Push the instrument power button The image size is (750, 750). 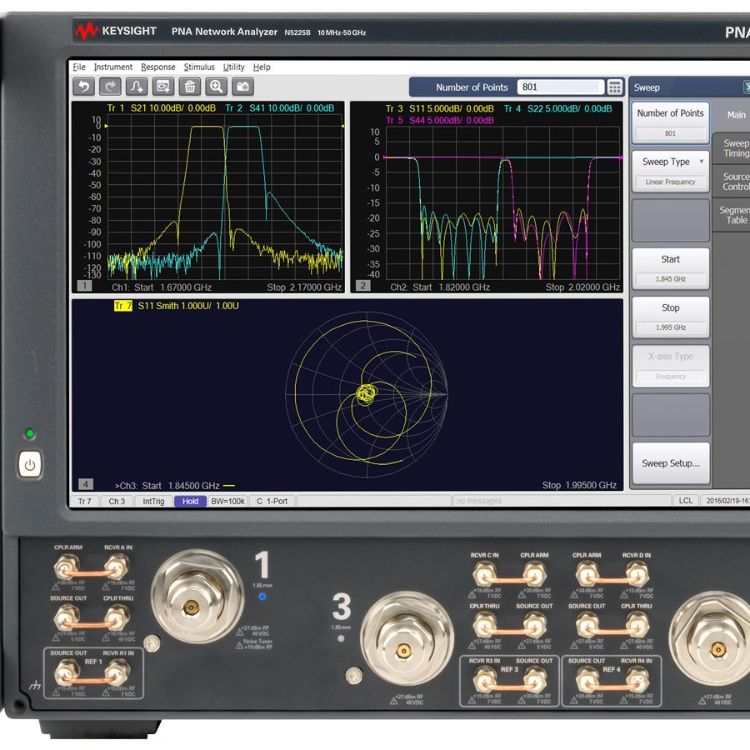[x=30, y=464]
